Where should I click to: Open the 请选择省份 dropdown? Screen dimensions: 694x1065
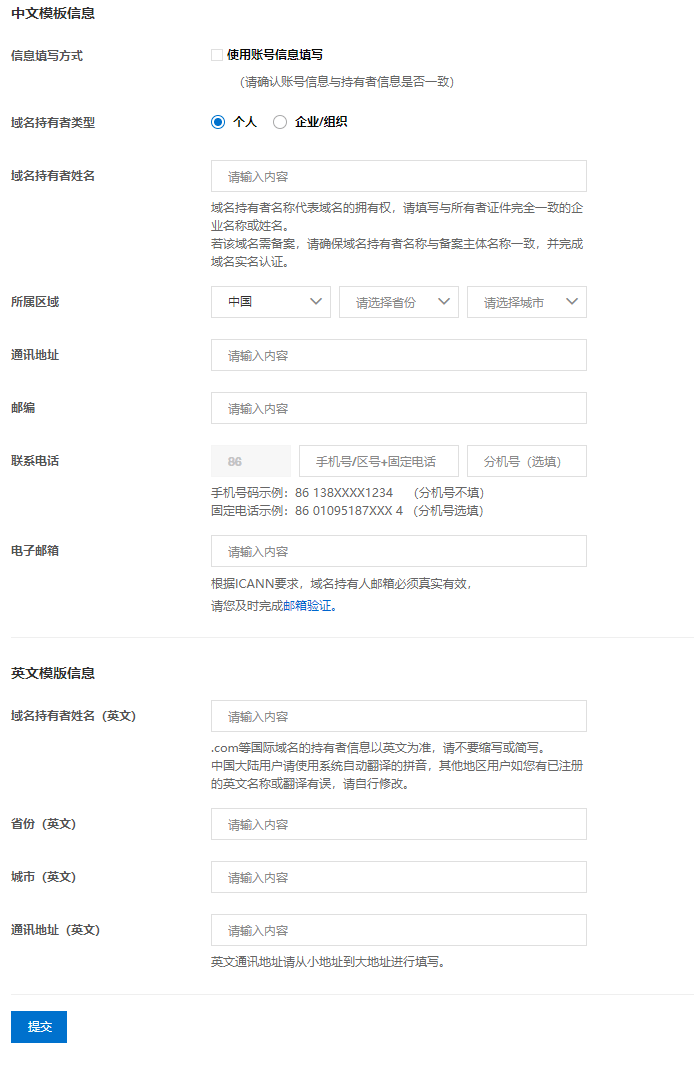pos(399,302)
